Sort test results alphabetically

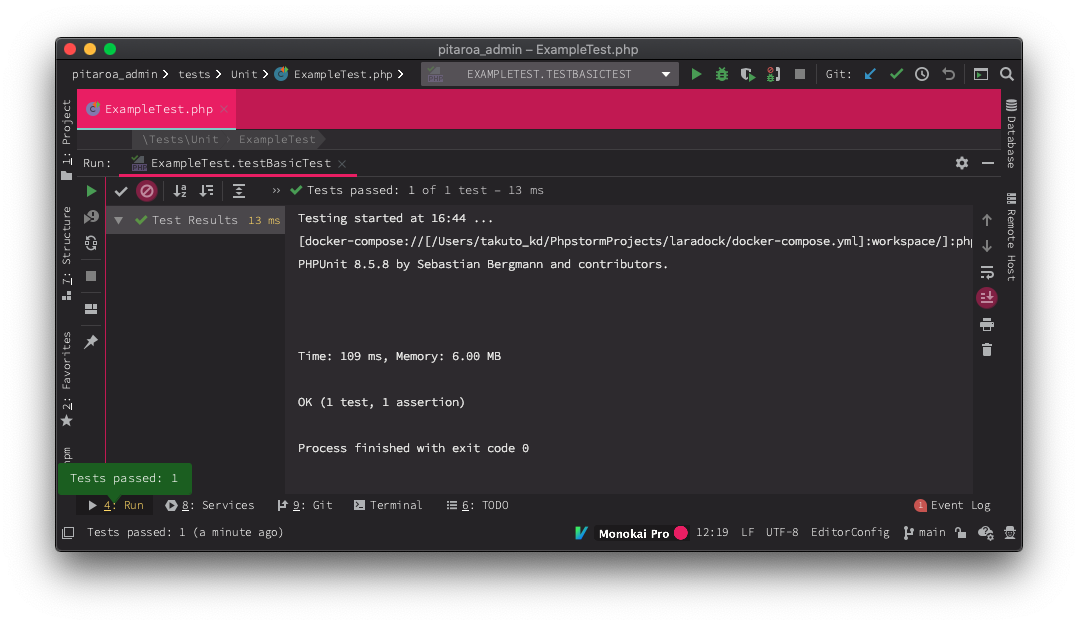tap(180, 191)
